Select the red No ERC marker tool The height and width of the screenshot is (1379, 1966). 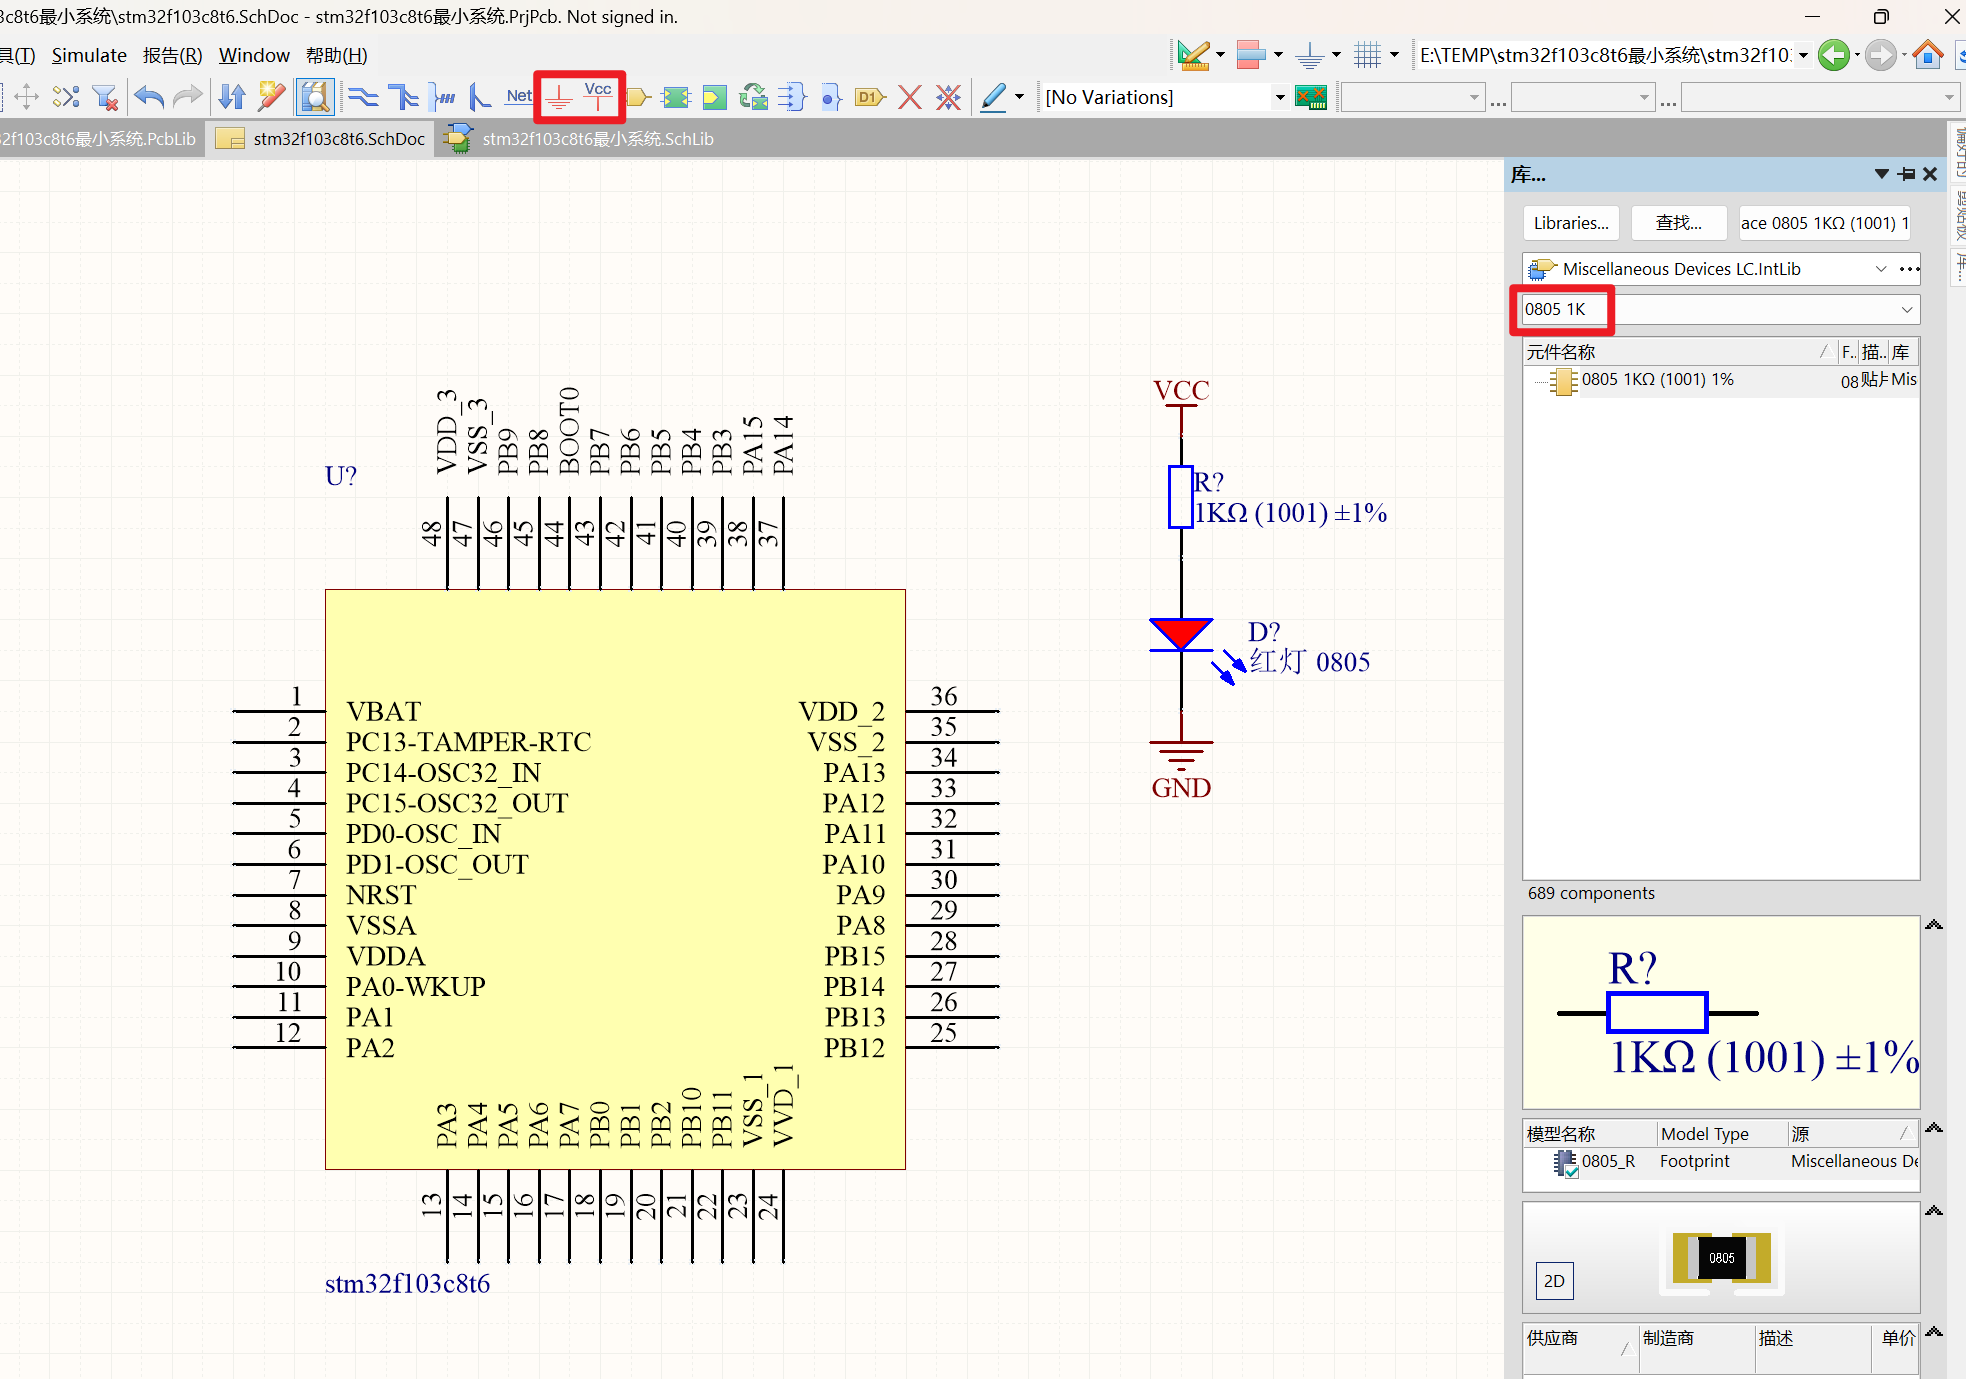(910, 97)
